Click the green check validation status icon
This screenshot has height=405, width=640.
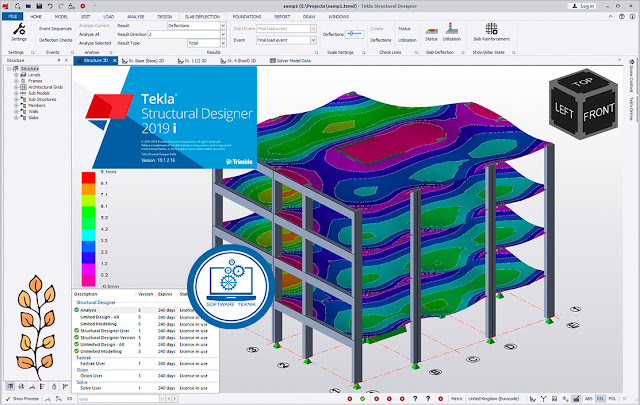coord(362,398)
